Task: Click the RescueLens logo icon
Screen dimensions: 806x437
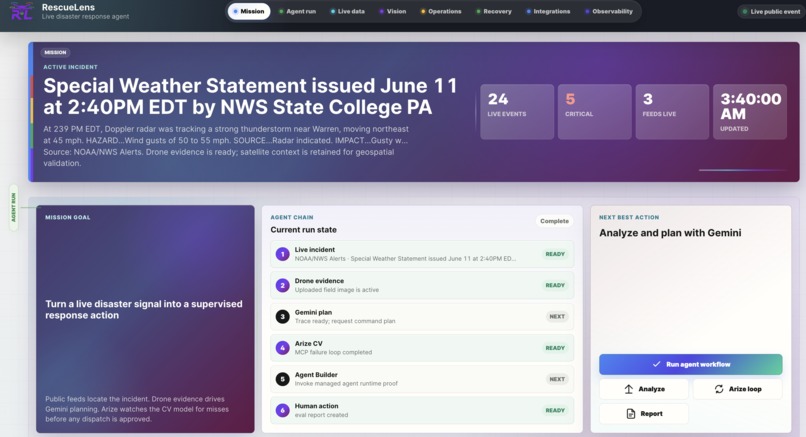Action: (x=21, y=11)
